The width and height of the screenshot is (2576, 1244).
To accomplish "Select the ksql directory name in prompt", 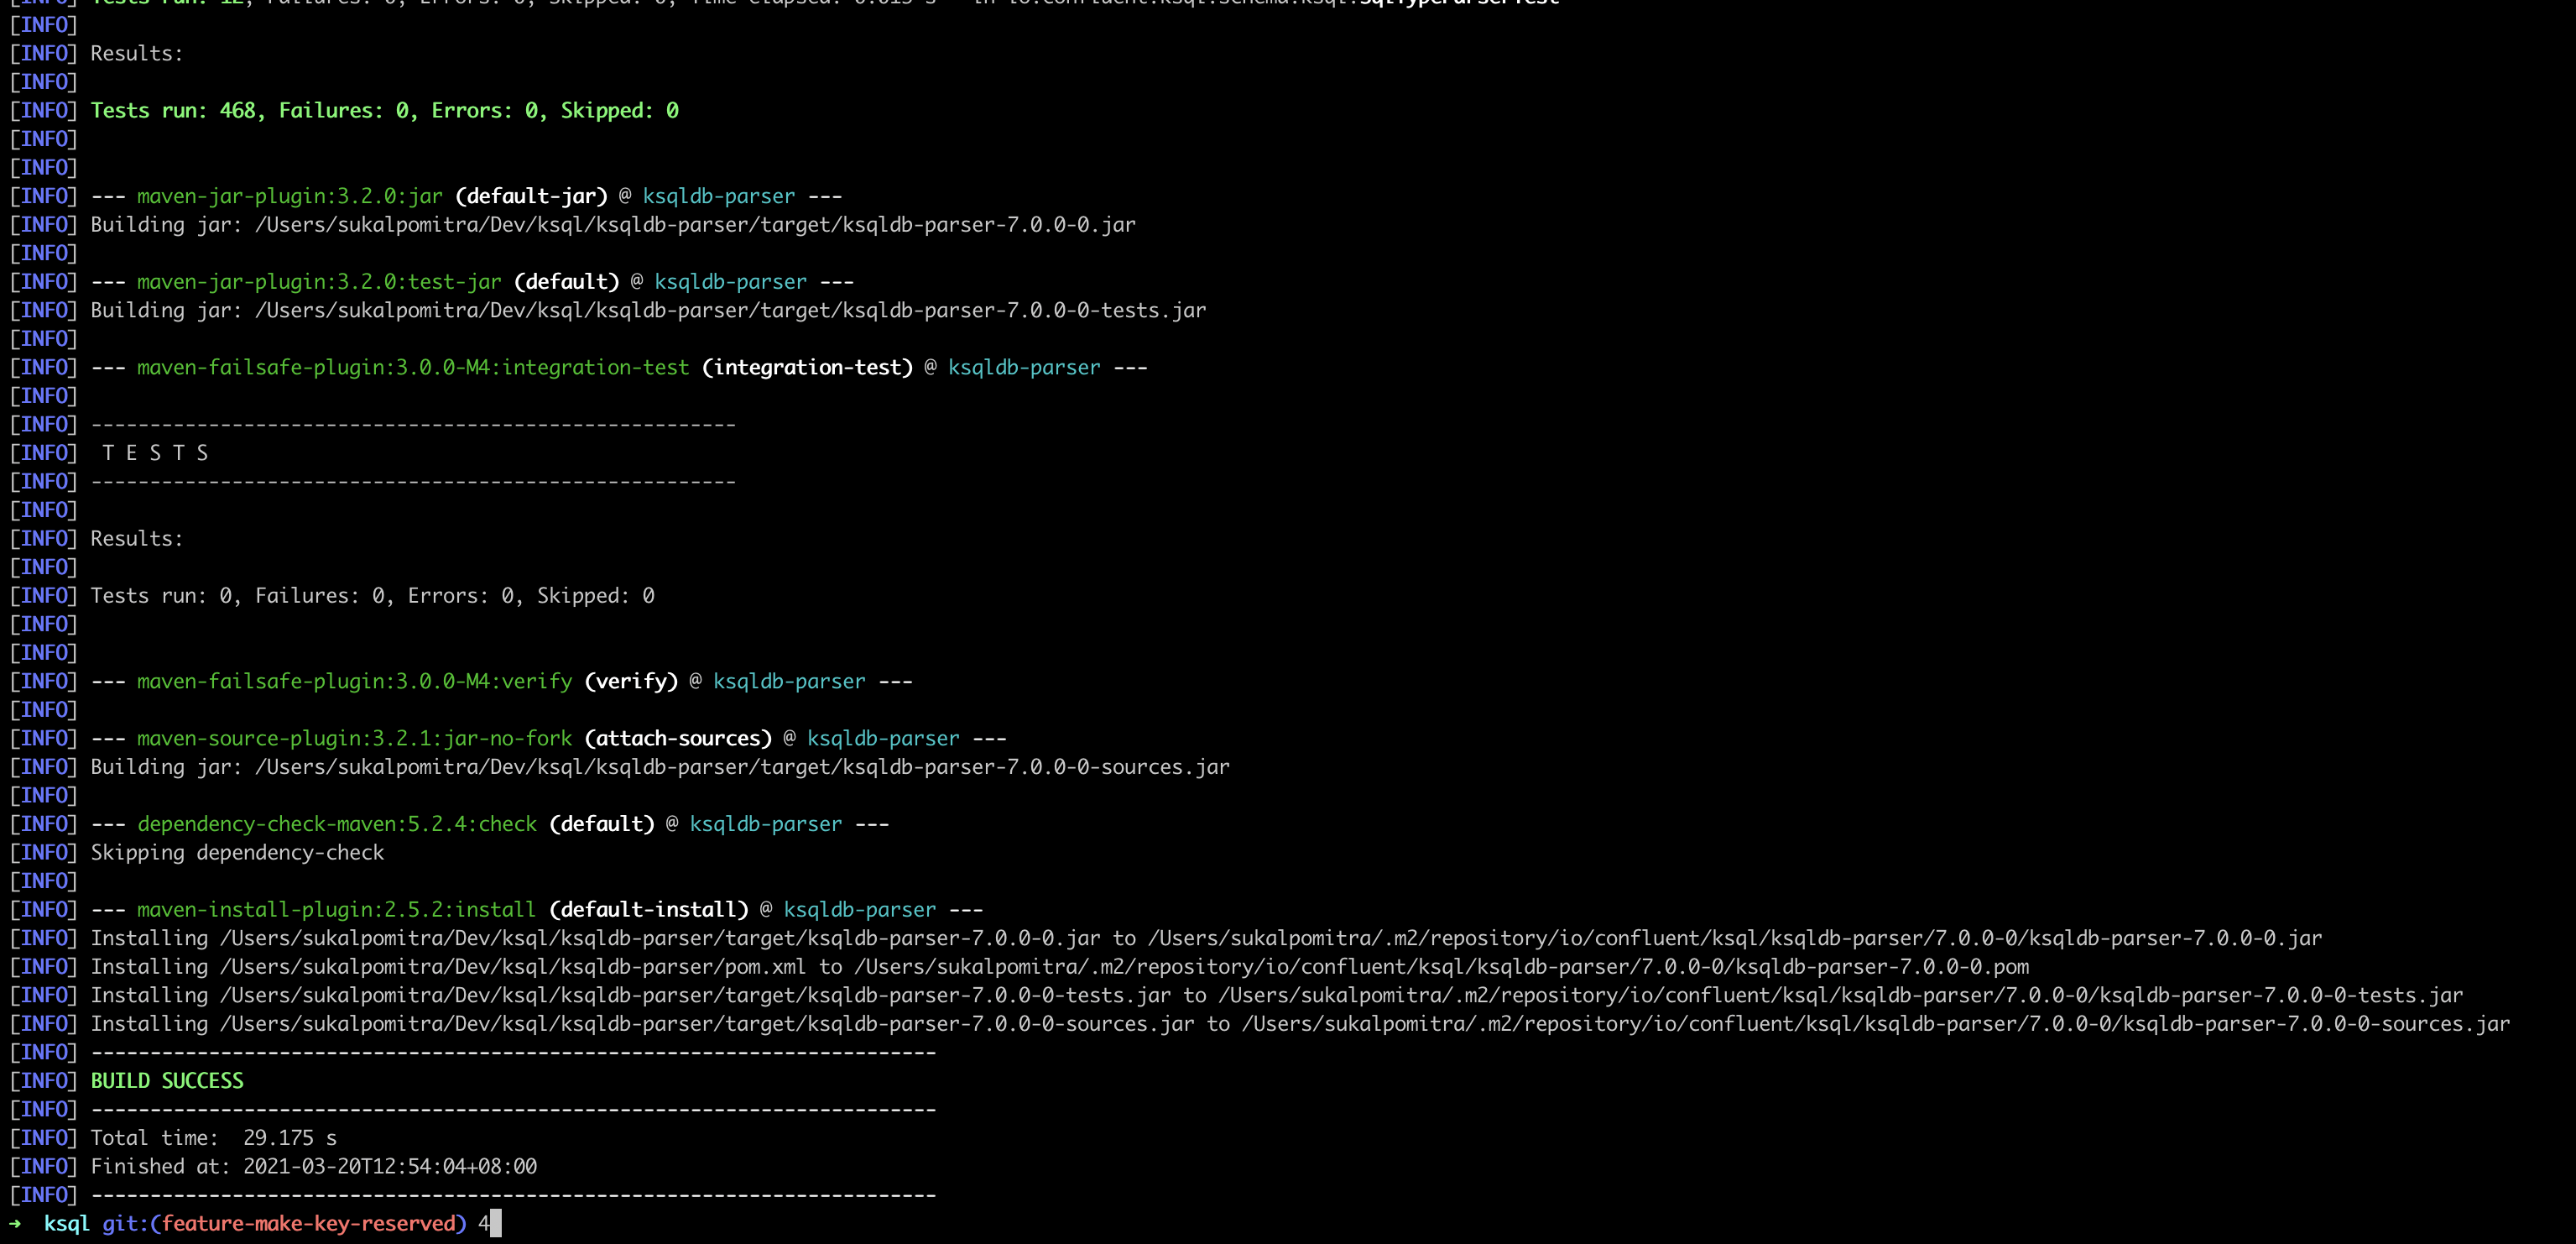I will (67, 1222).
